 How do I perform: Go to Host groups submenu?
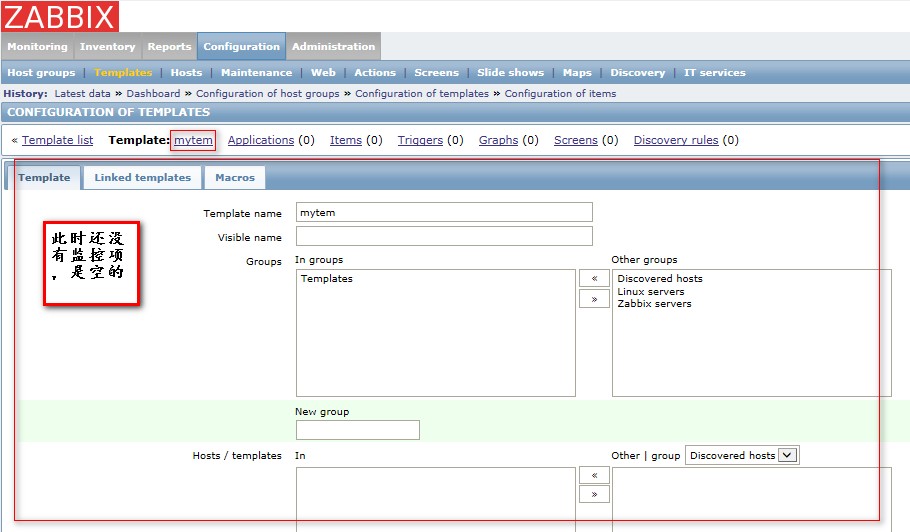click(41, 73)
